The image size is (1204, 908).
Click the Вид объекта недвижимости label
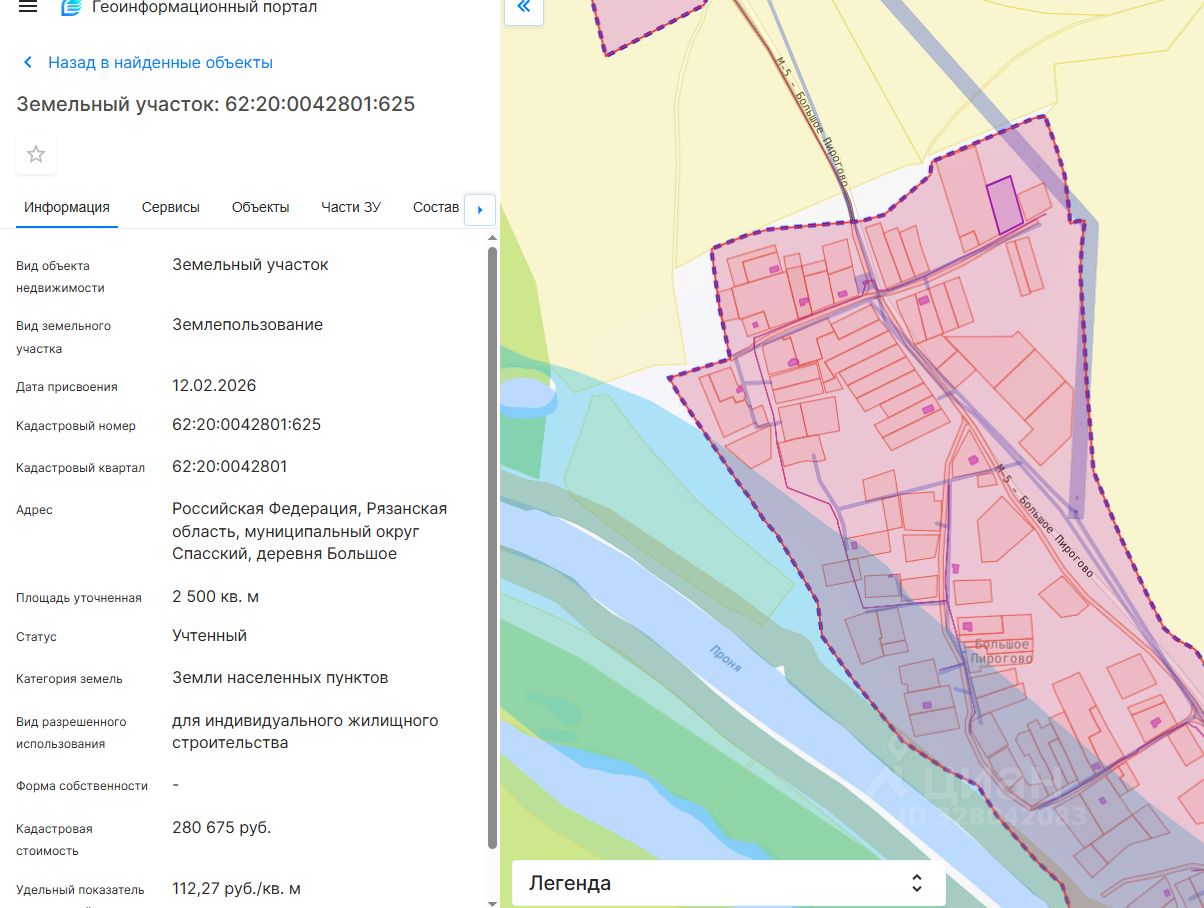click(x=60, y=277)
